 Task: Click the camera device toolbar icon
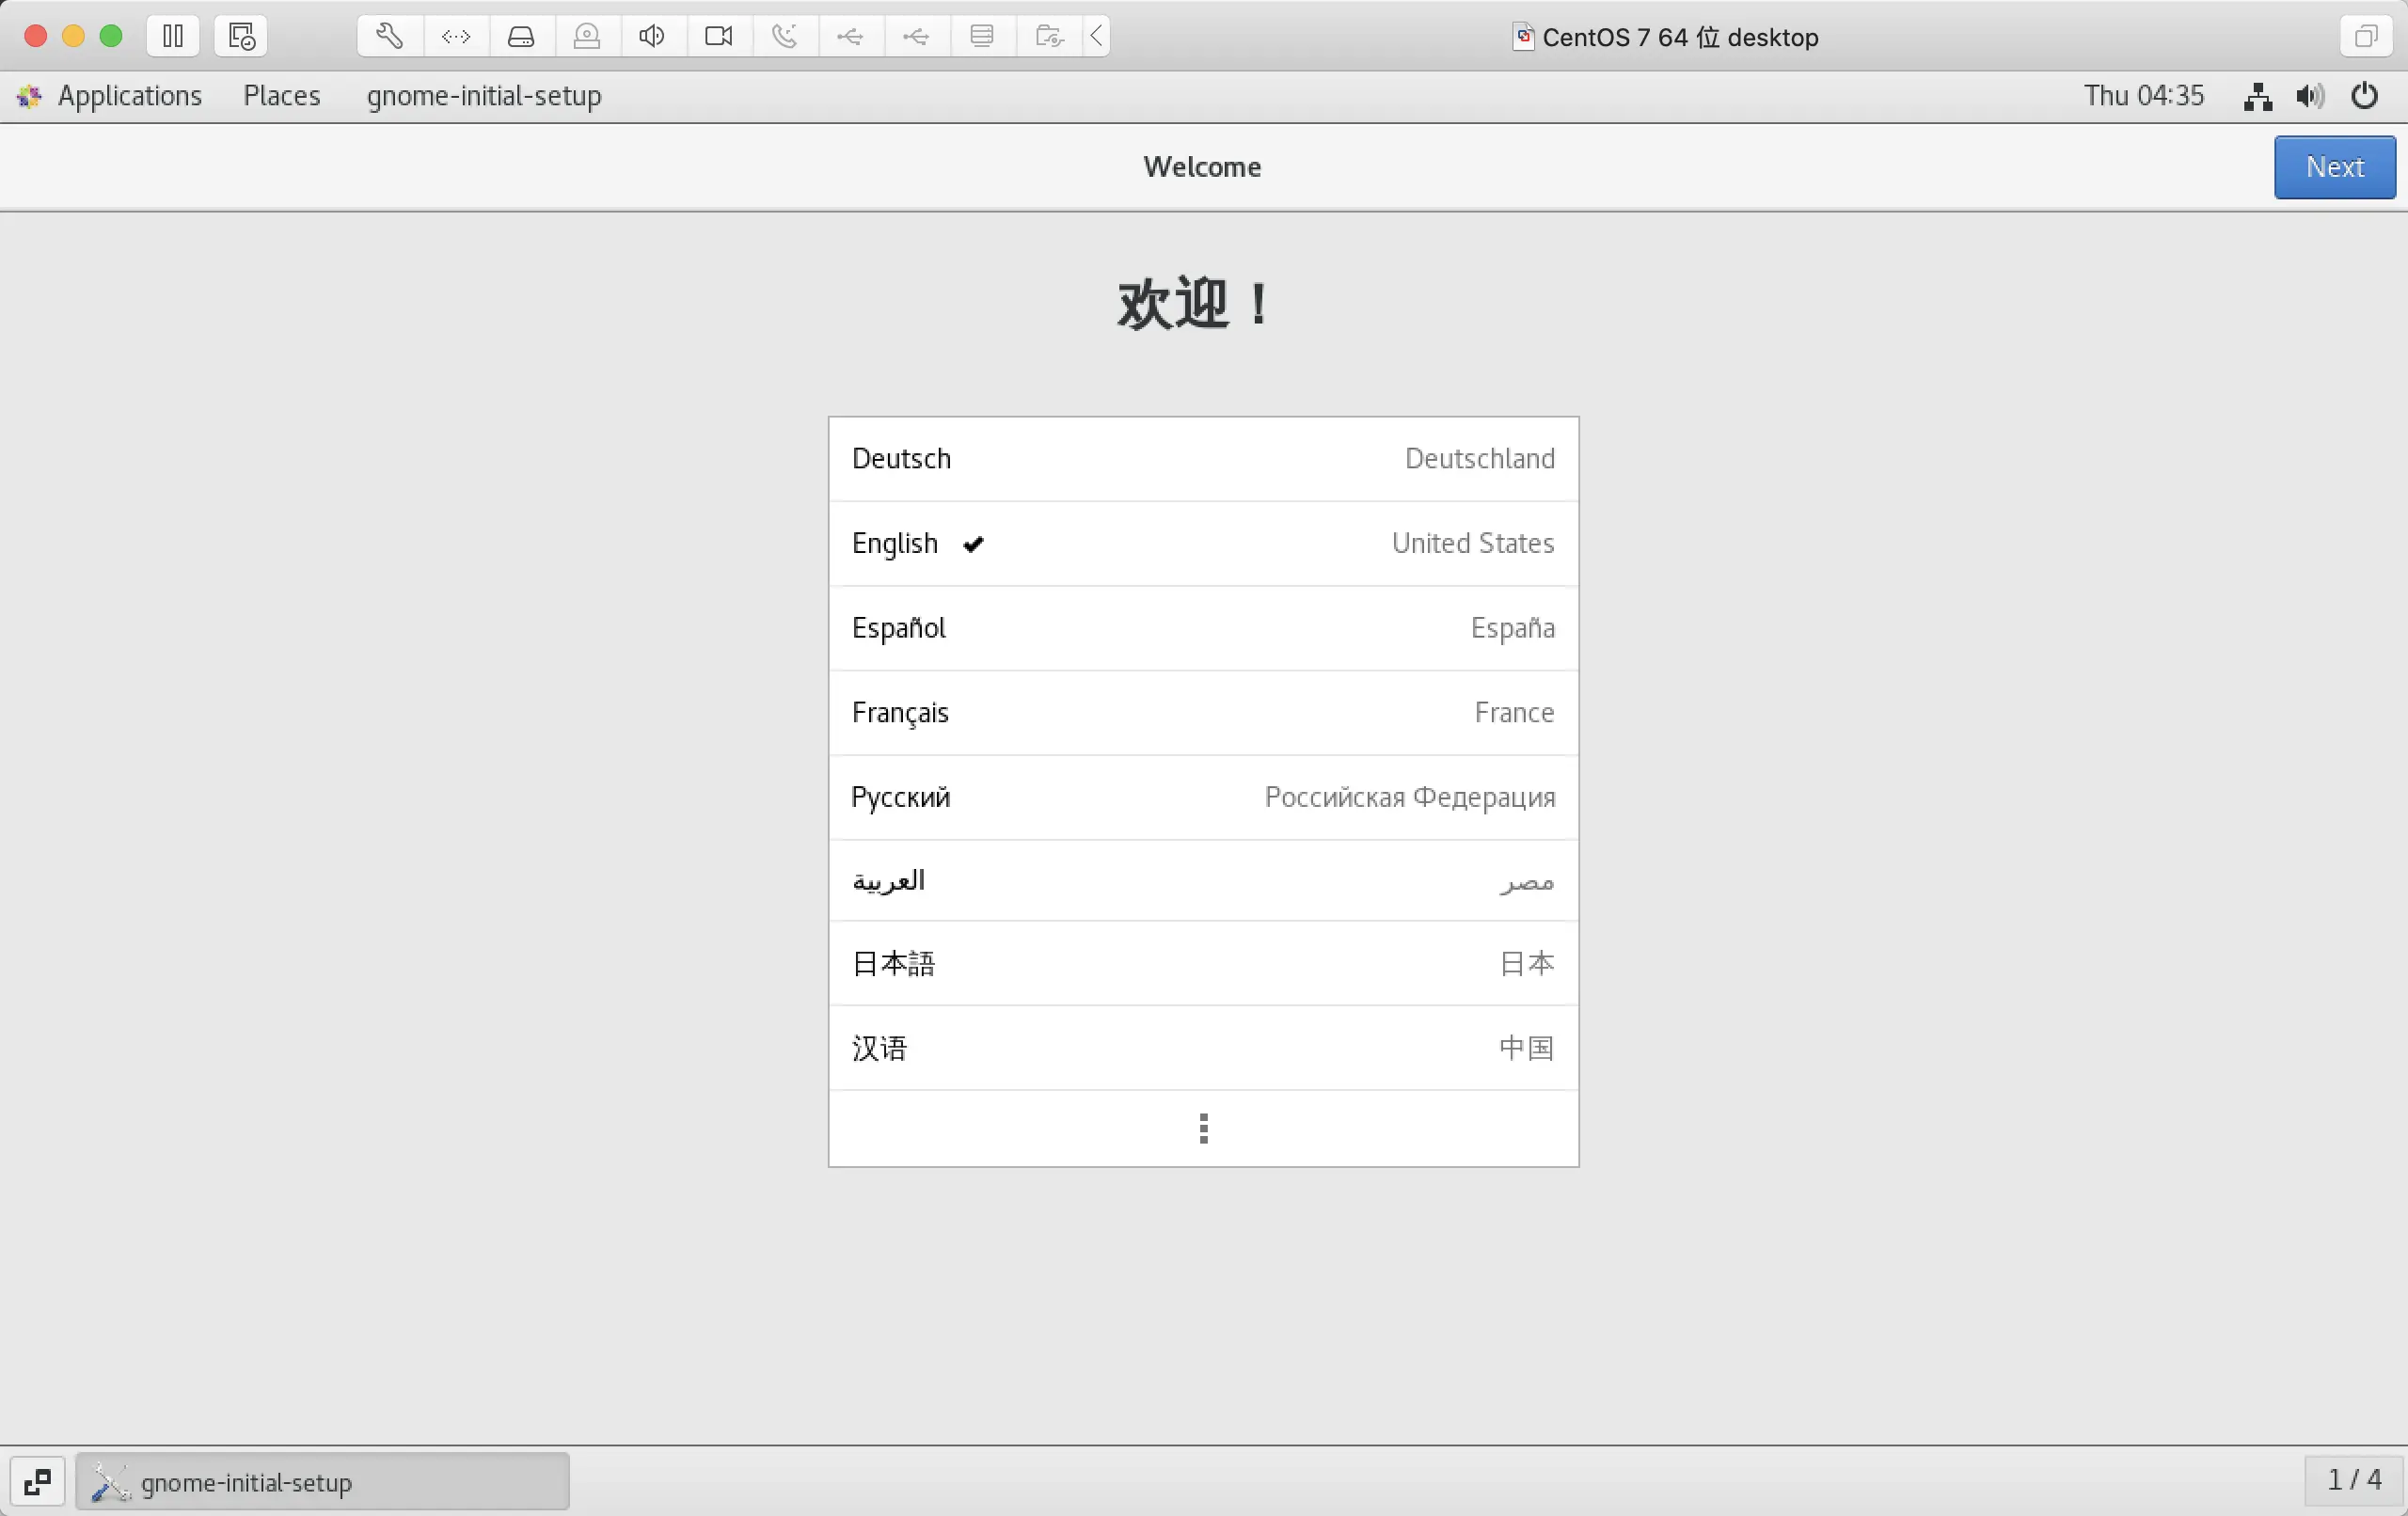[718, 37]
